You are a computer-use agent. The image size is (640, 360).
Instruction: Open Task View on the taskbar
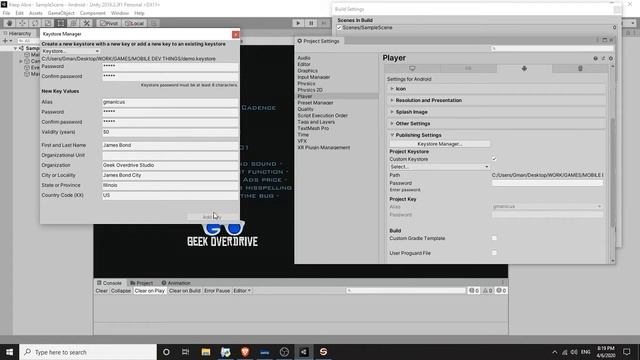point(186,352)
